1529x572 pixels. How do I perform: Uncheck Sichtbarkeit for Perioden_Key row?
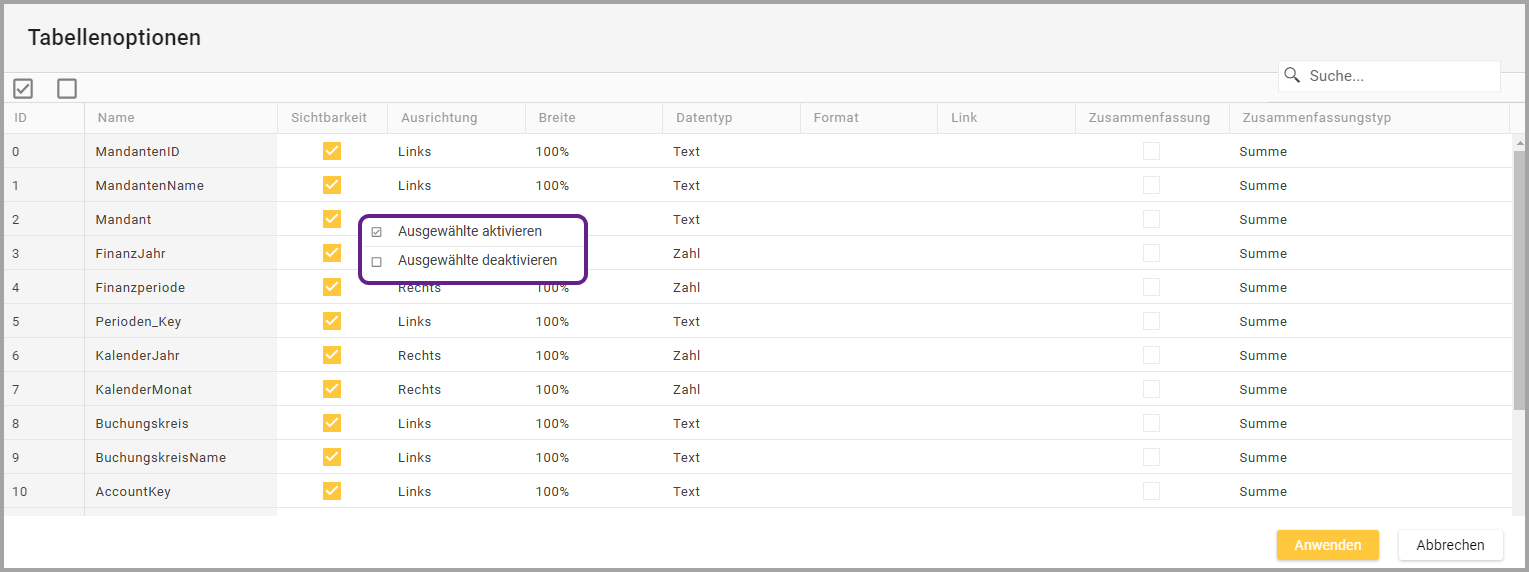(332, 321)
